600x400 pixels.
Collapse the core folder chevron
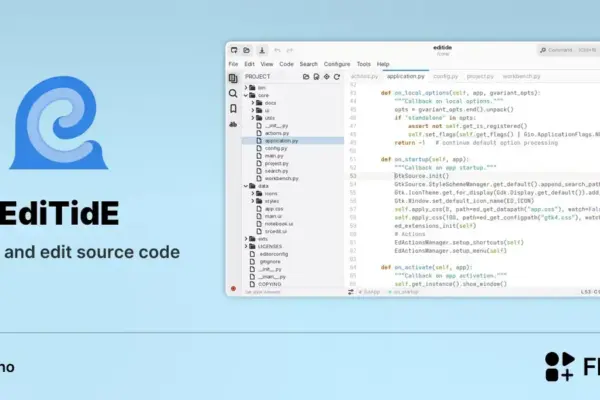pos(246,95)
